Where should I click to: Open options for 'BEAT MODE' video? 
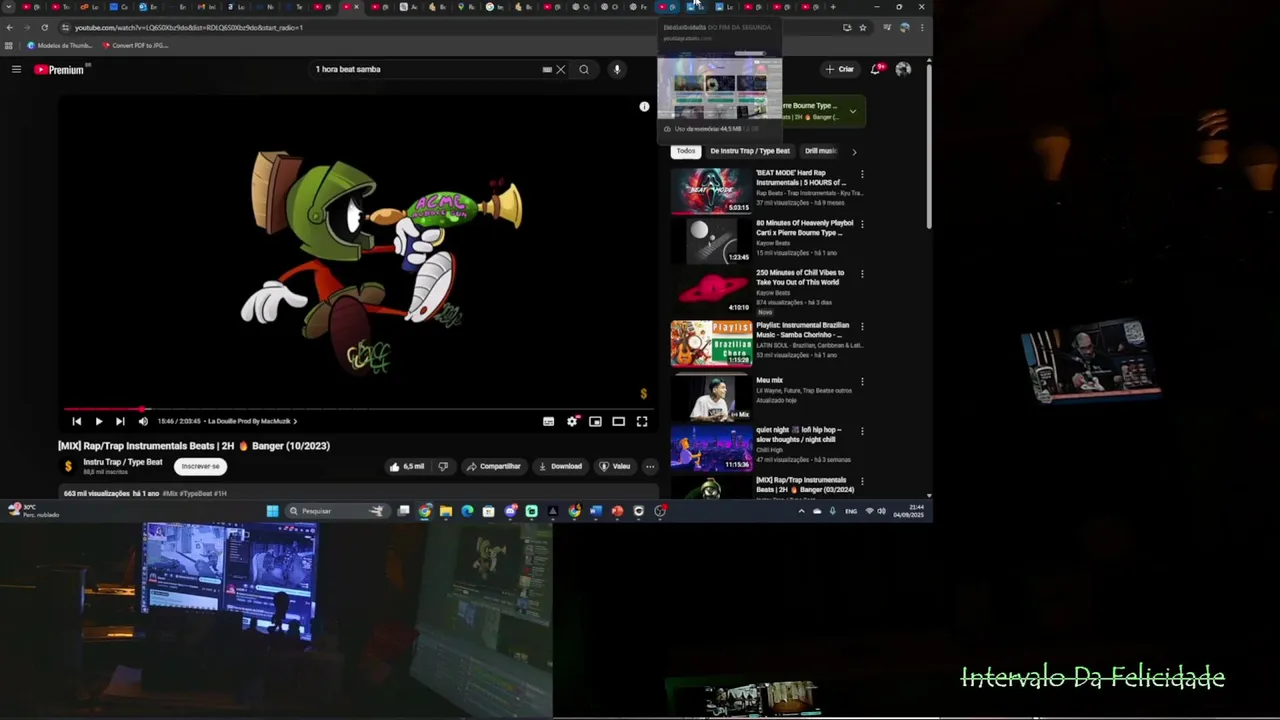862,174
